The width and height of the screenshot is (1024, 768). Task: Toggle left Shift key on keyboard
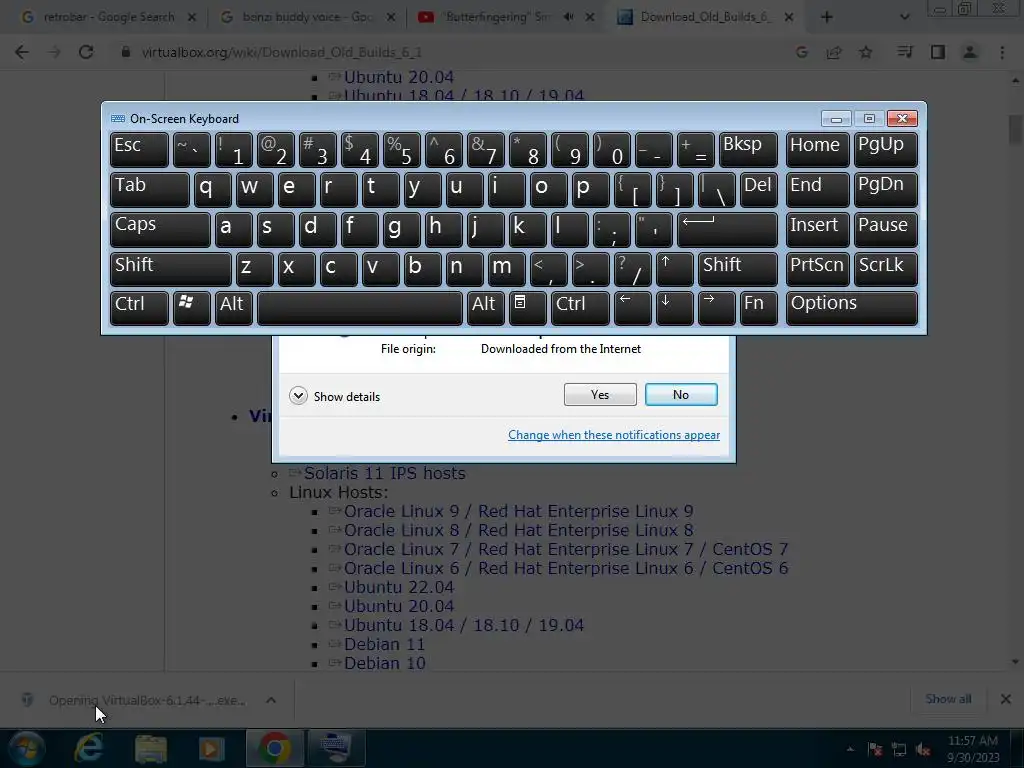(x=170, y=268)
